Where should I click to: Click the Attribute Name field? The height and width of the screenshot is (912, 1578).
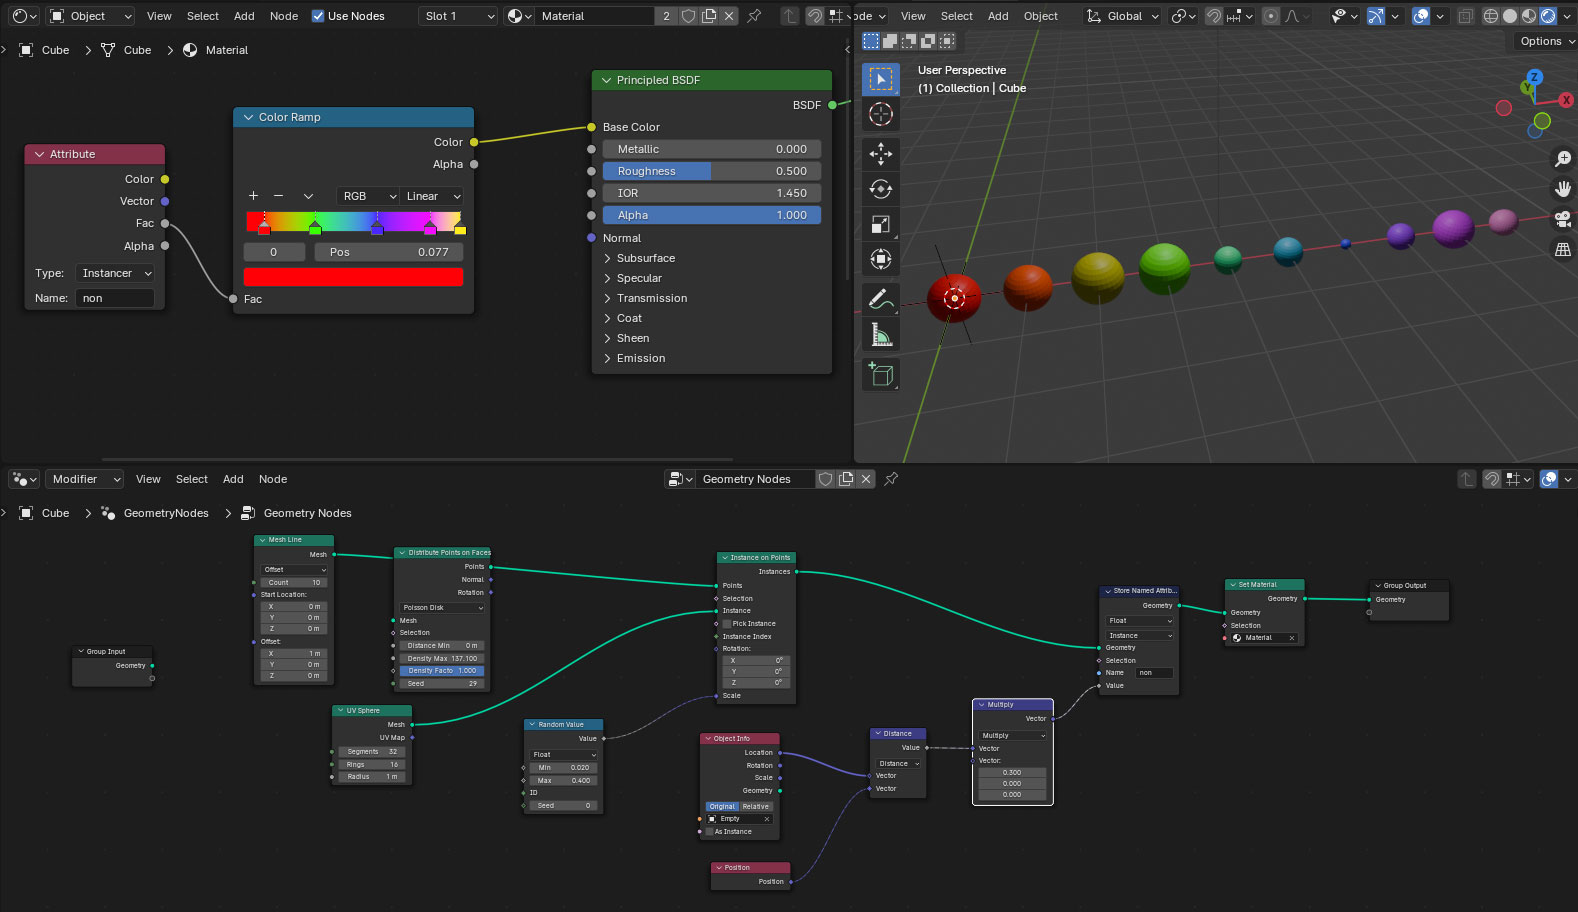[115, 298]
